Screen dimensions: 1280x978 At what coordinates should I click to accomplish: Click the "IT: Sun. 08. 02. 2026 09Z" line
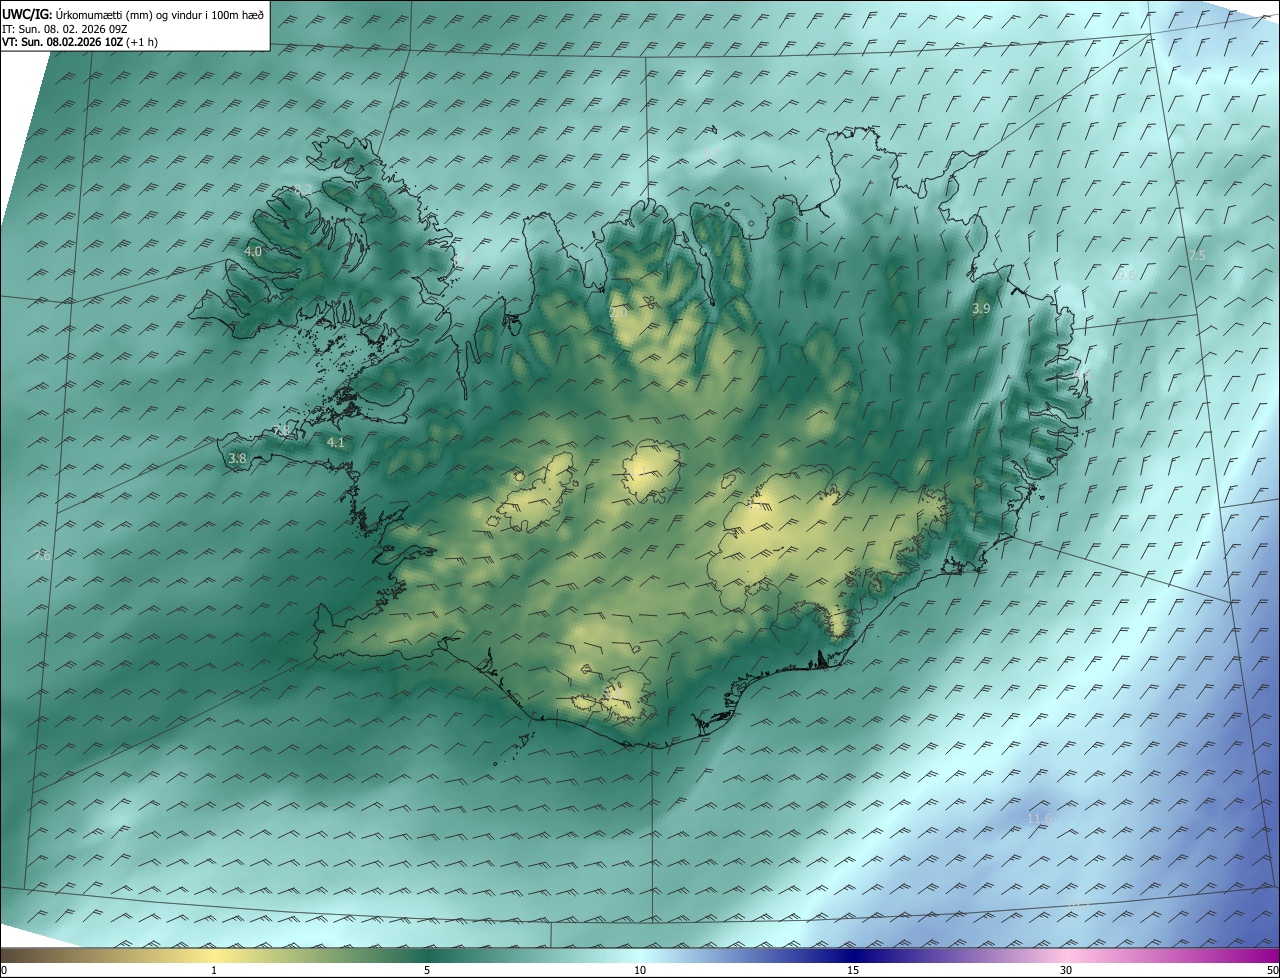tap(65, 29)
